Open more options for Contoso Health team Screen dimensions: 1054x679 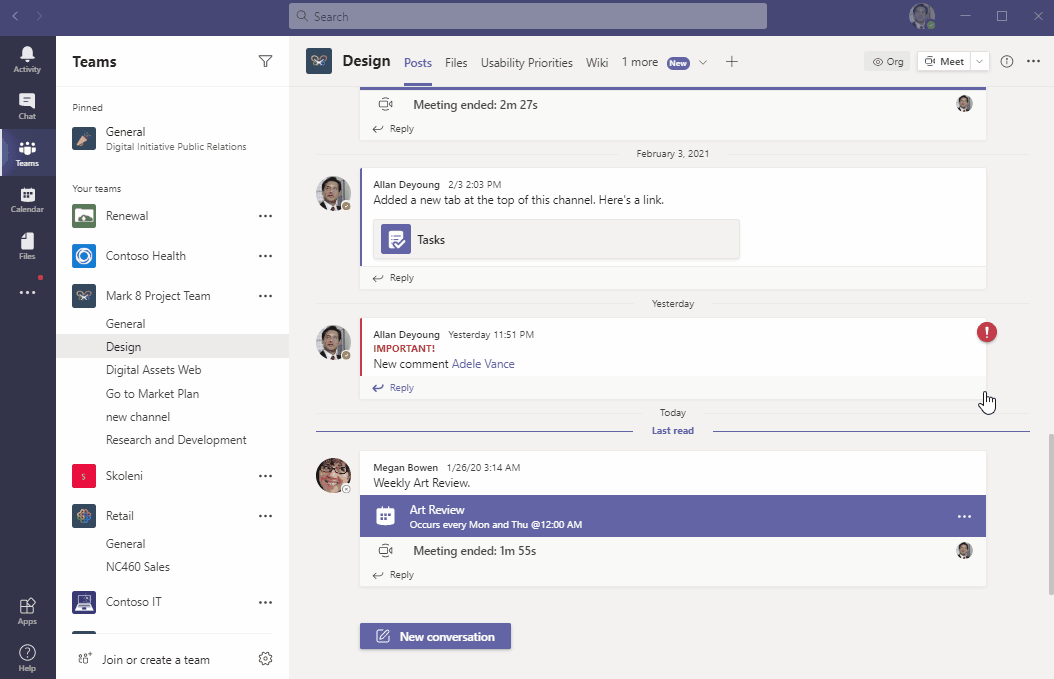tap(266, 255)
